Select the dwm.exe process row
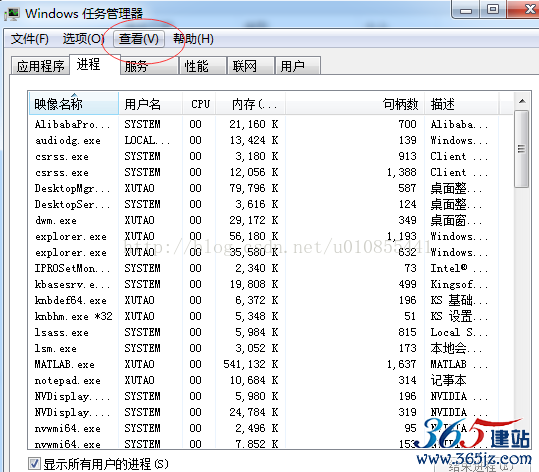Image resolution: width=539 pixels, height=472 pixels. [272, 220]
